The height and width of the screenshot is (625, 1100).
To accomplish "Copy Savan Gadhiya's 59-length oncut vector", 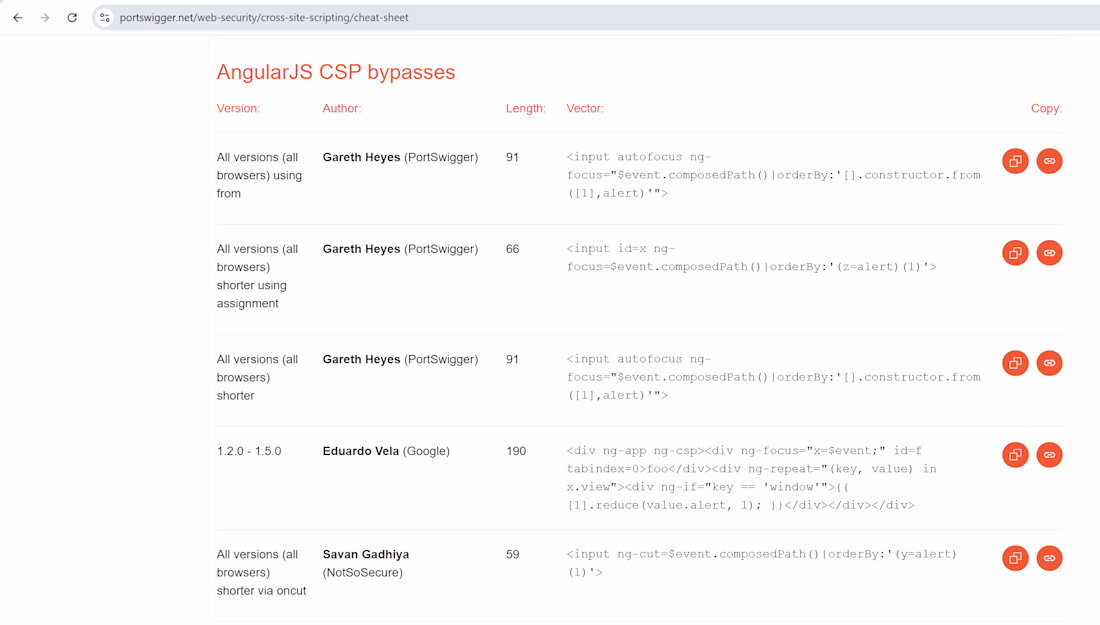I will tap(1015, 558).
